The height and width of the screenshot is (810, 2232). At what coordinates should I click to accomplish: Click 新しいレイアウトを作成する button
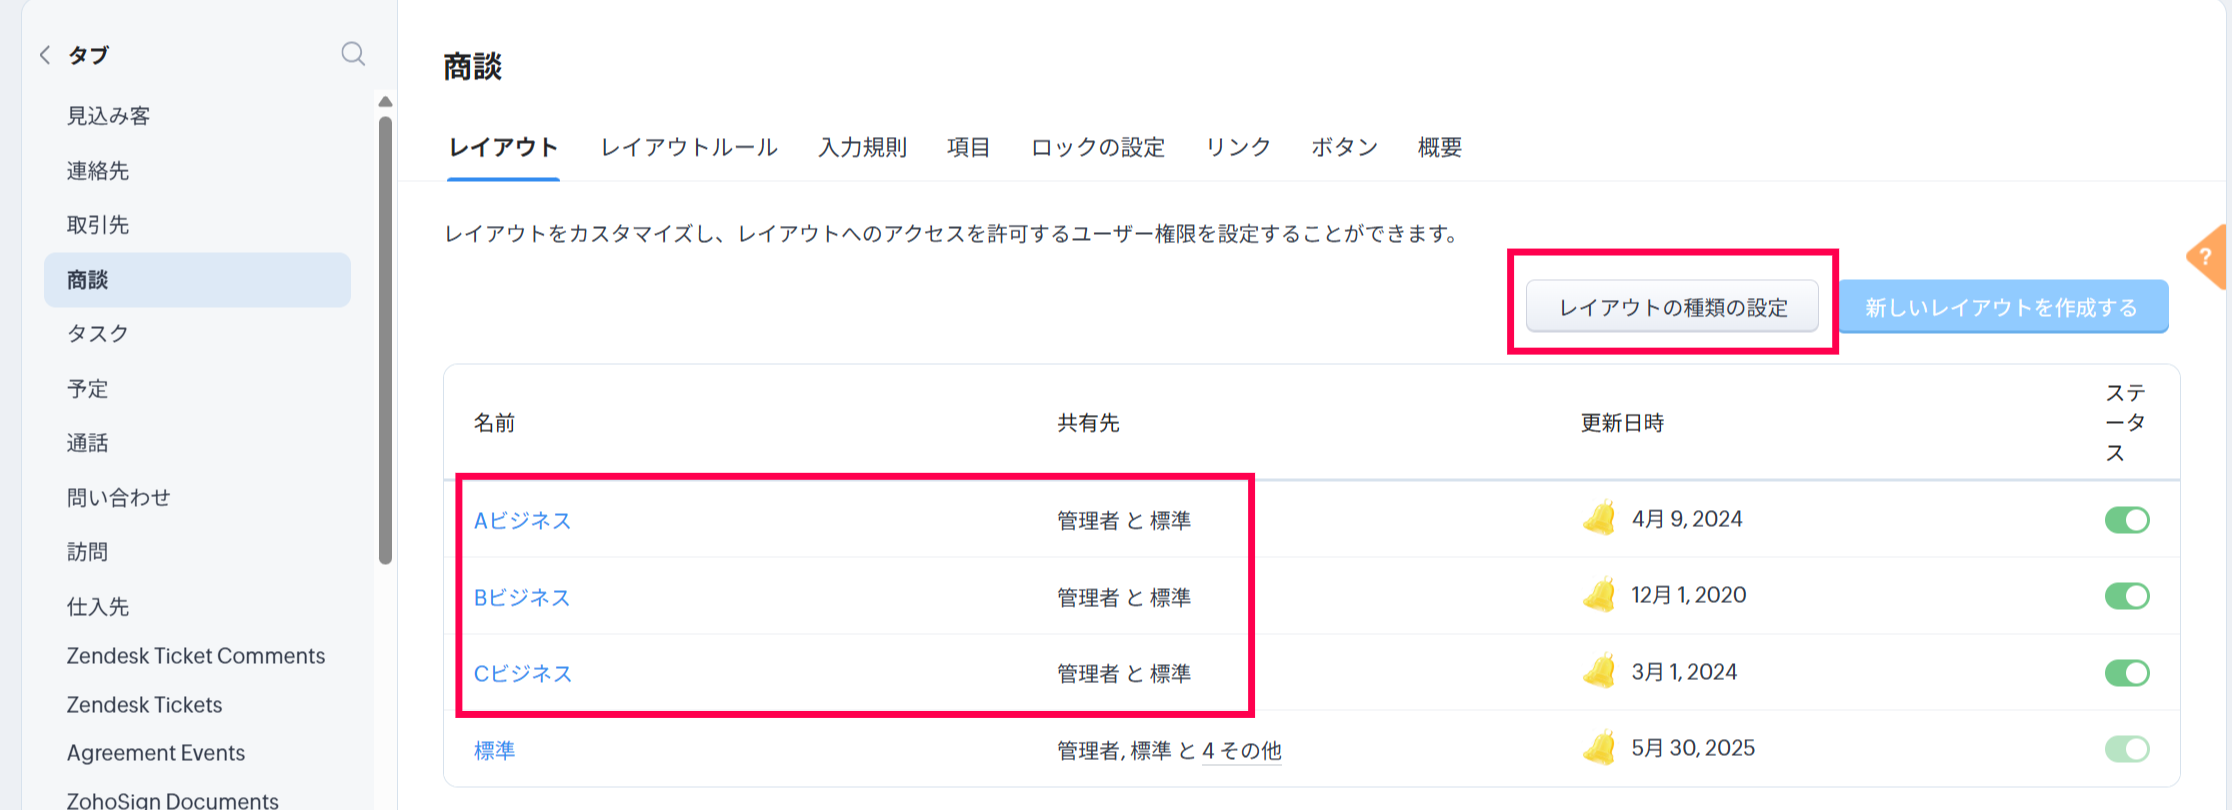pyautogui.click(x=2002, y=307)
